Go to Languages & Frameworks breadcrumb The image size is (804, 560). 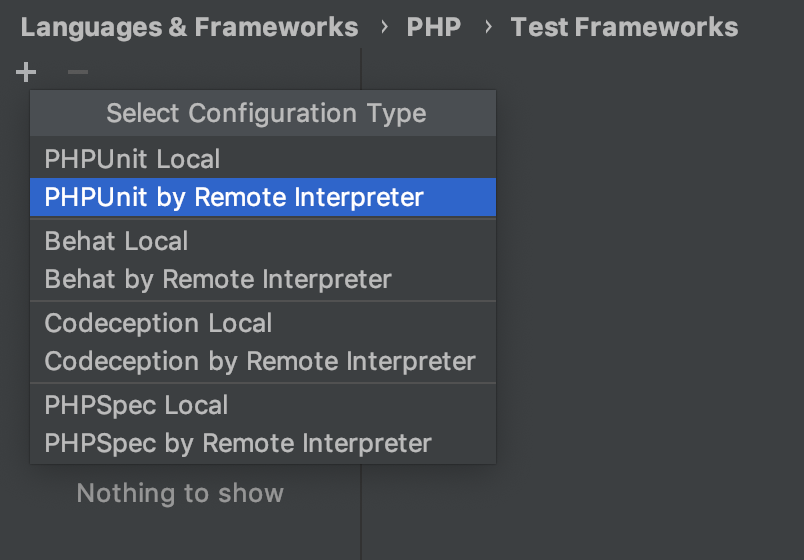189,27
